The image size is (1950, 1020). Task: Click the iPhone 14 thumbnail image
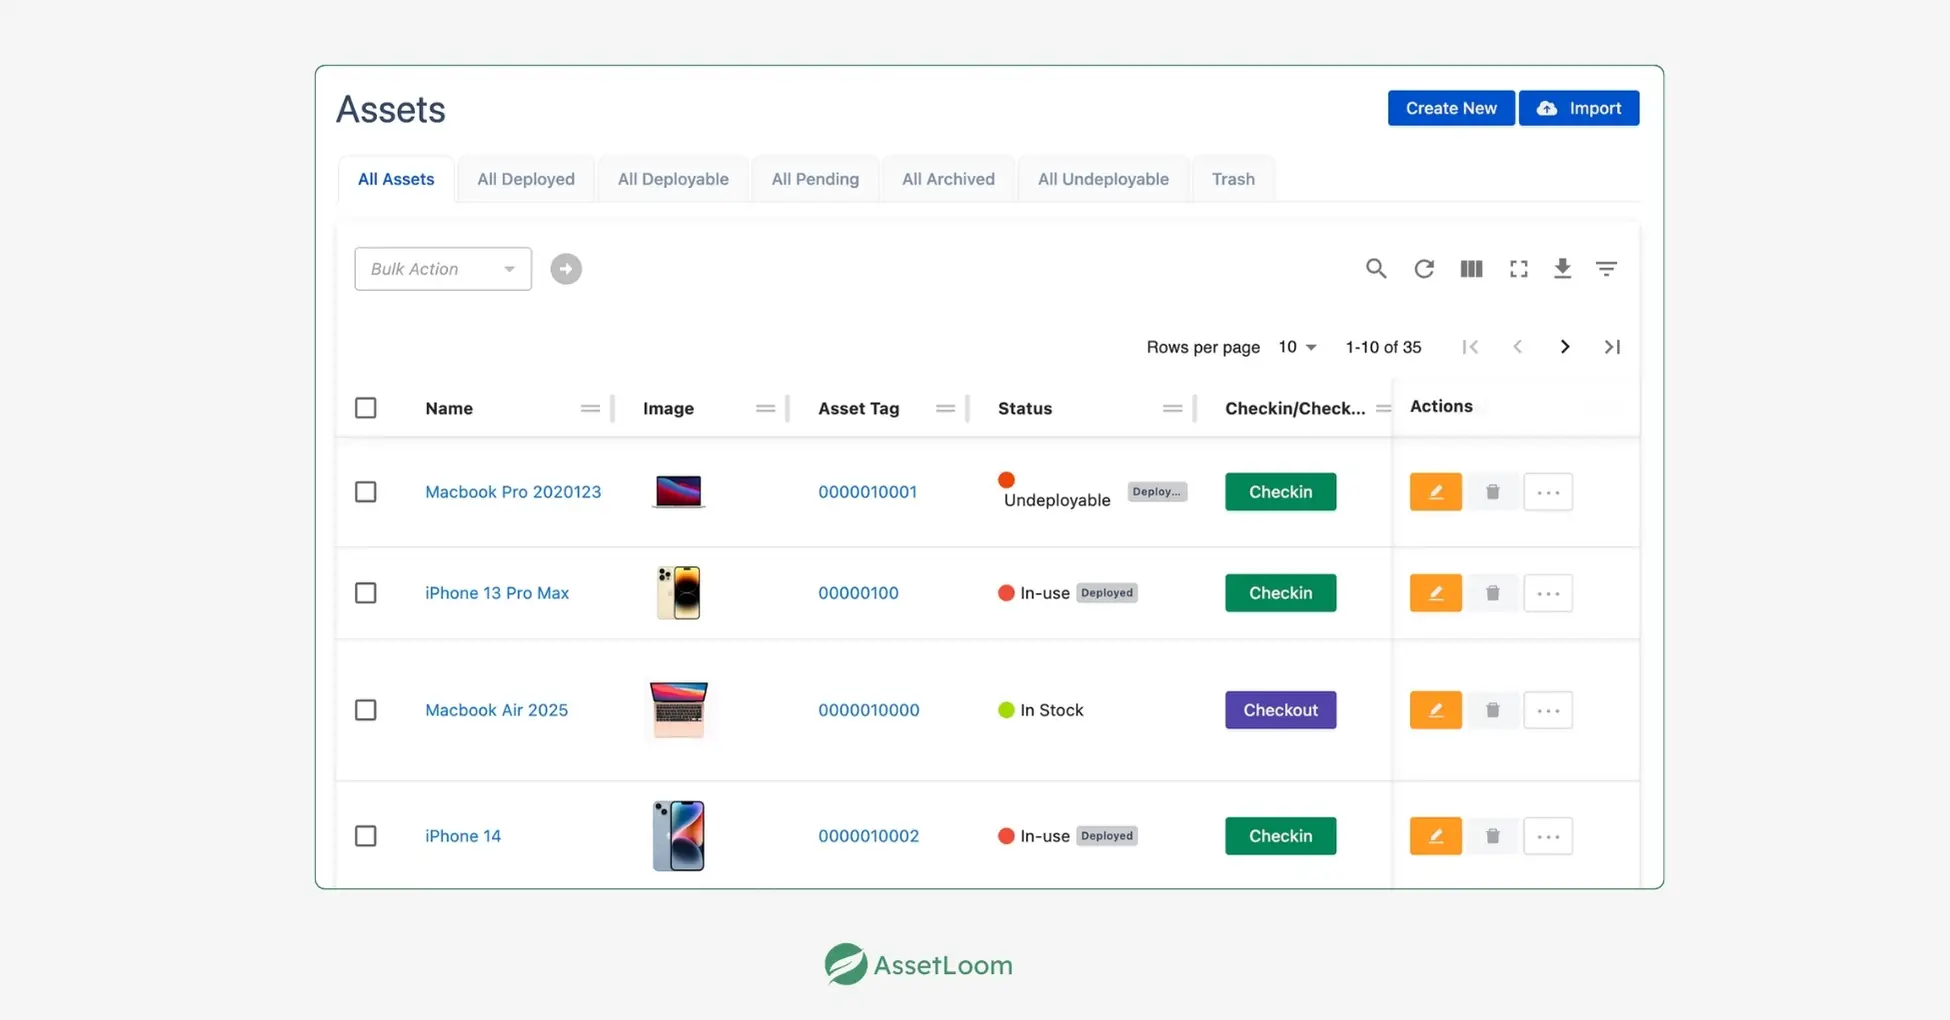[678, 836]
